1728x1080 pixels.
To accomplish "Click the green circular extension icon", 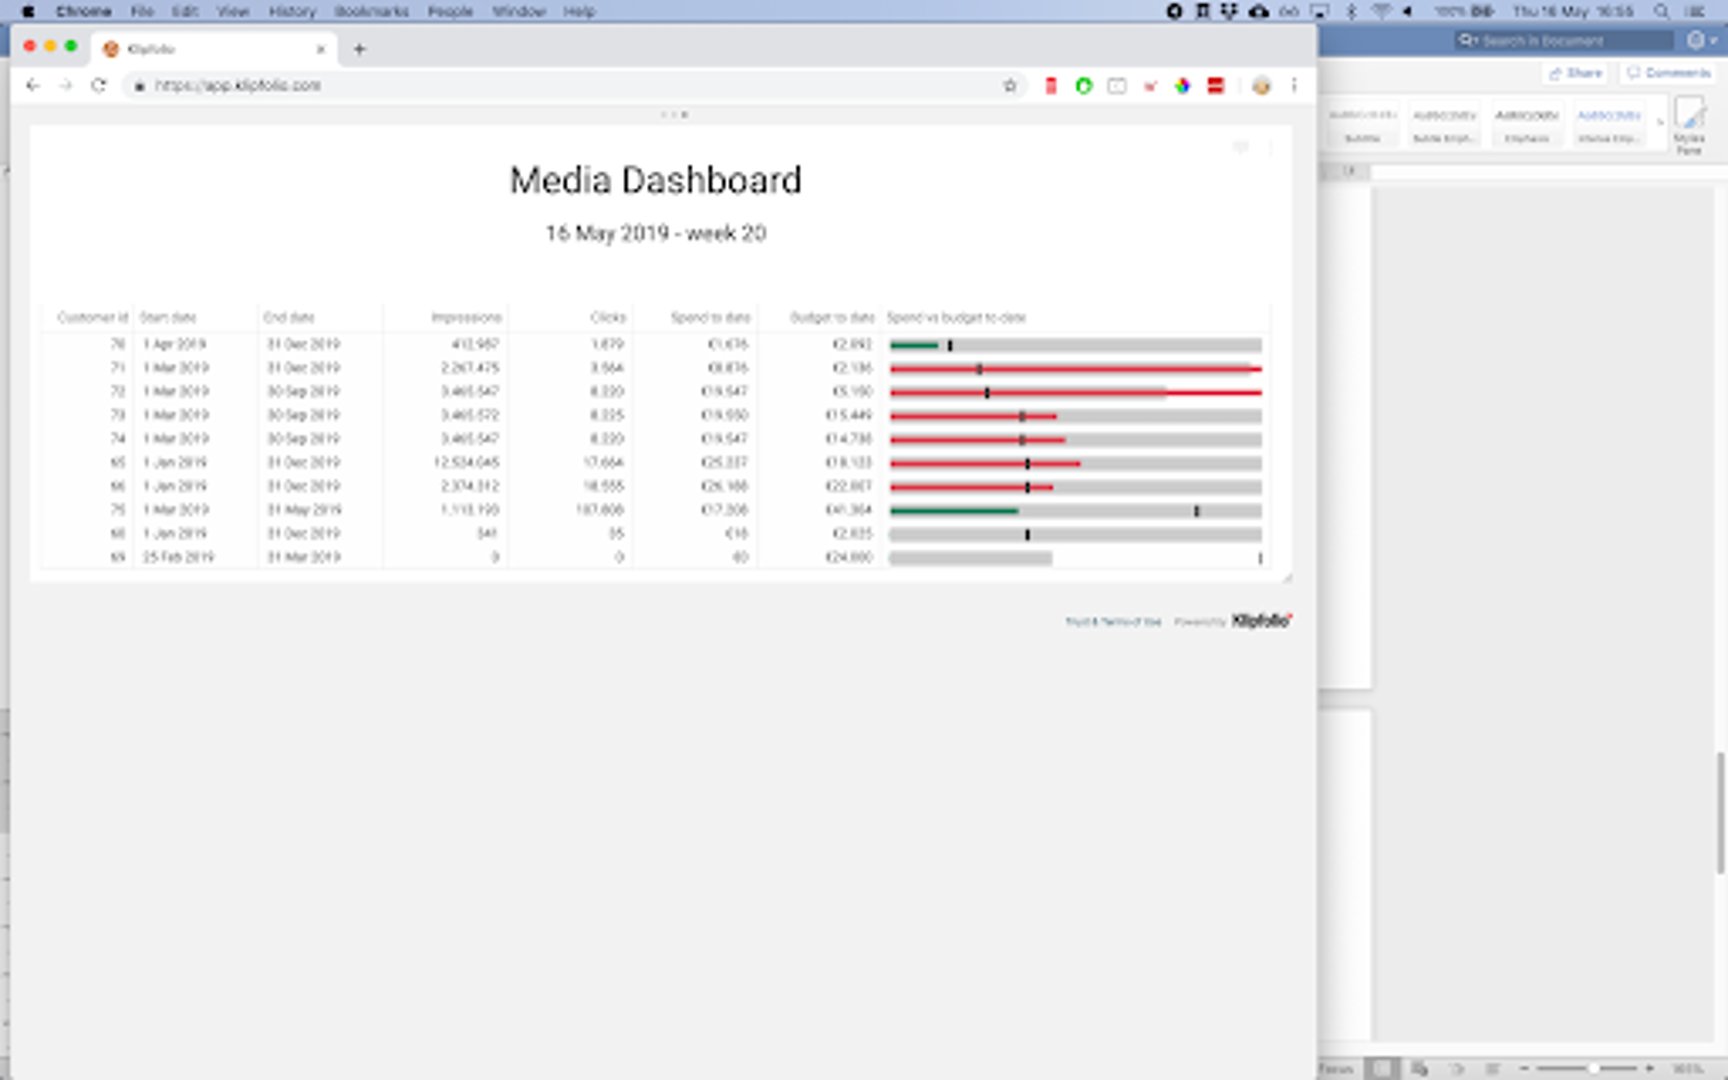I will 1084,86.
